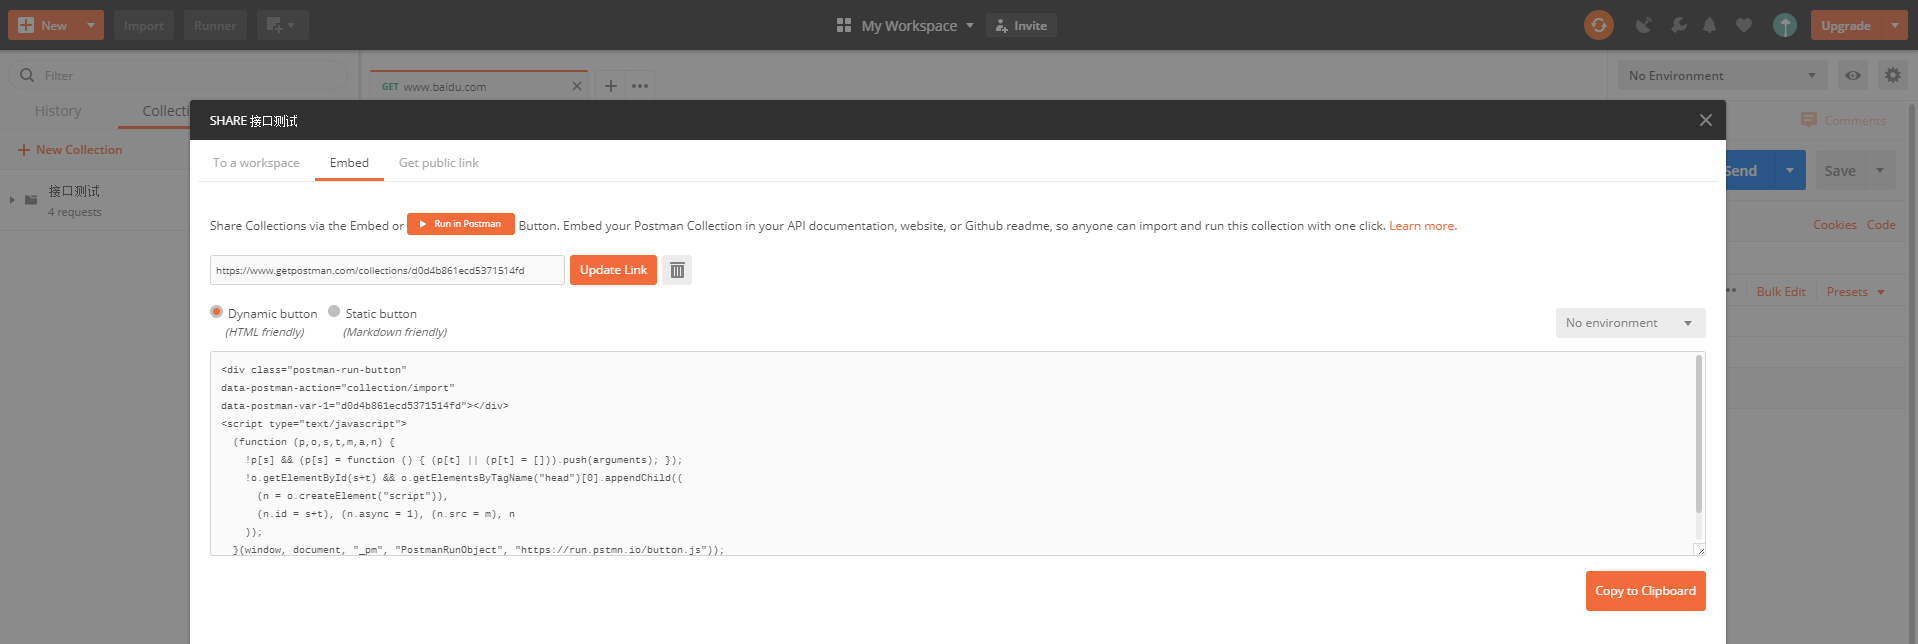Close the www.baidu.com request tab
This screenshot has width=1918, height=644.
click(x=577, y=86)
